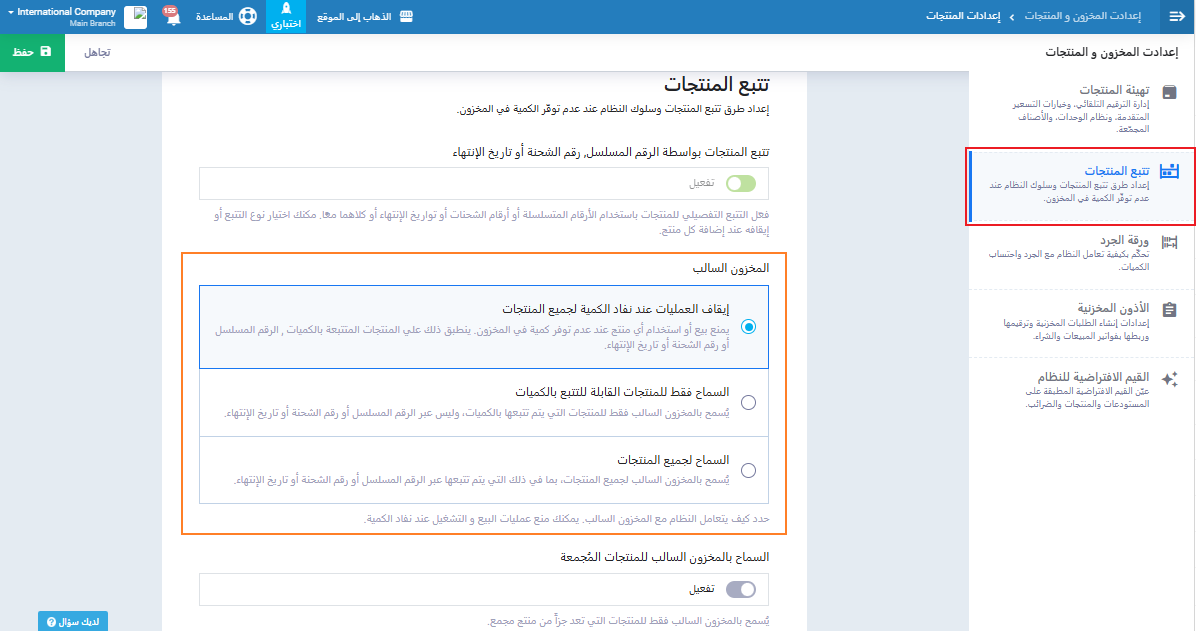Select 'السماح لجميع المنتجات' radio option
Image resolution: width=1196 pixels, height=631 pixels.
tap(749, 470)
